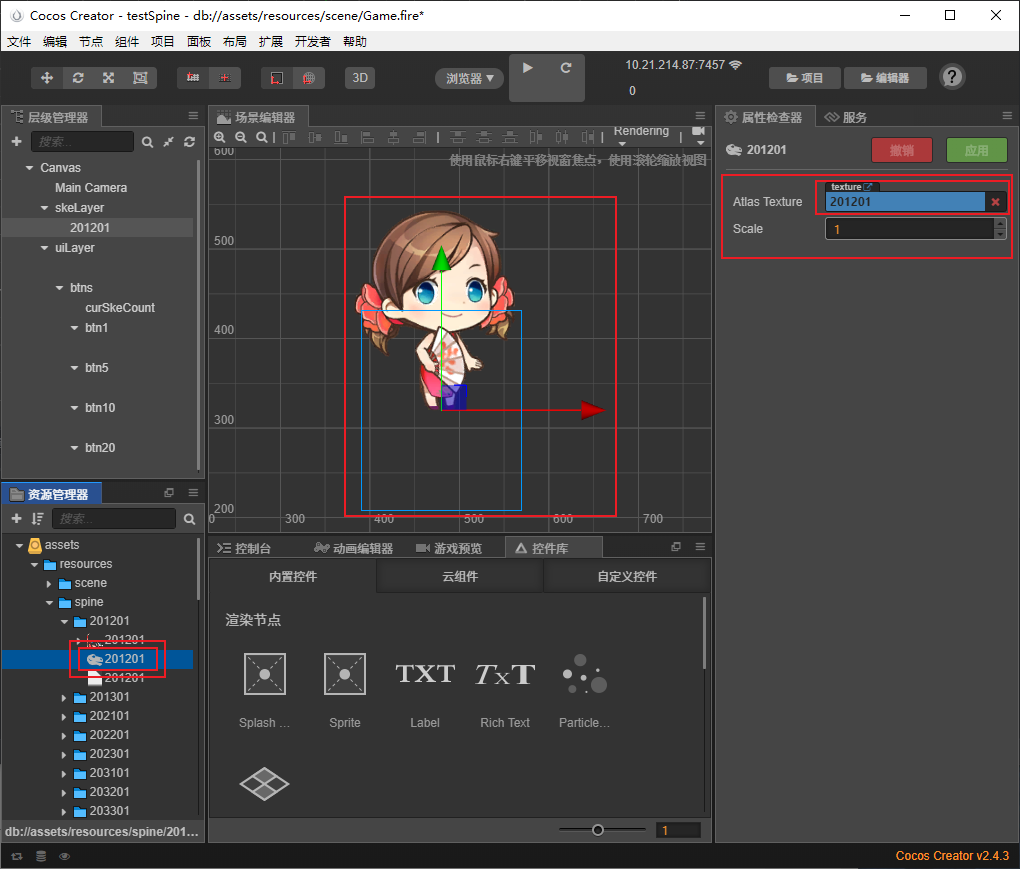
Task: Click the hierarchy search magnifier icon
Action: 148,142
